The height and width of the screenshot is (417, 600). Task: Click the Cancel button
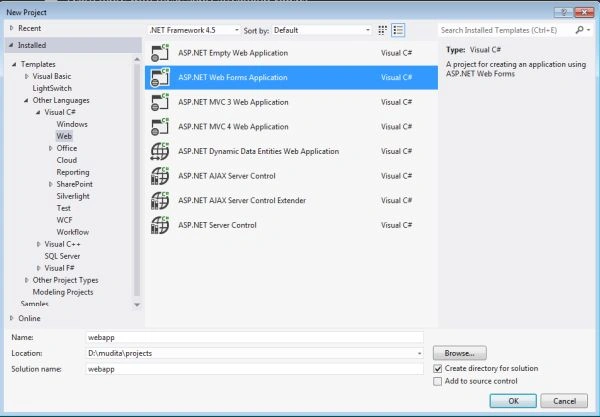click(x=564, y=401)
